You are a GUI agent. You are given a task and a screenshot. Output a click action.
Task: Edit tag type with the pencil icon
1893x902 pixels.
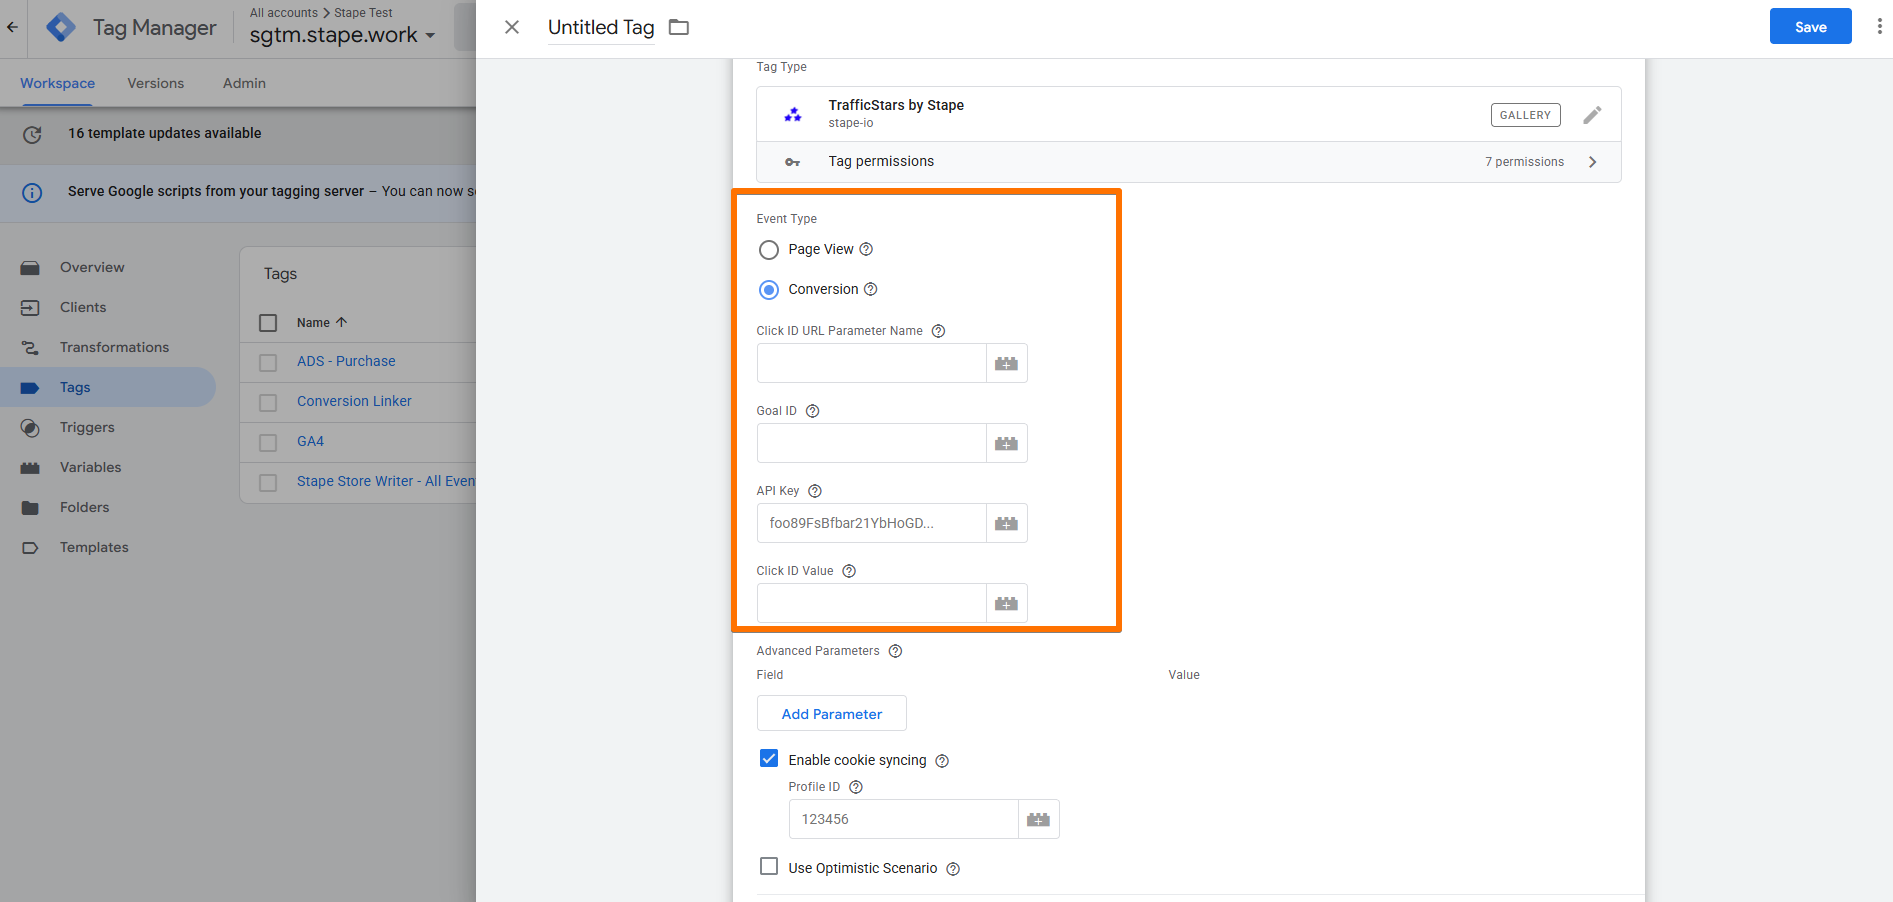tap(1592, 115)
